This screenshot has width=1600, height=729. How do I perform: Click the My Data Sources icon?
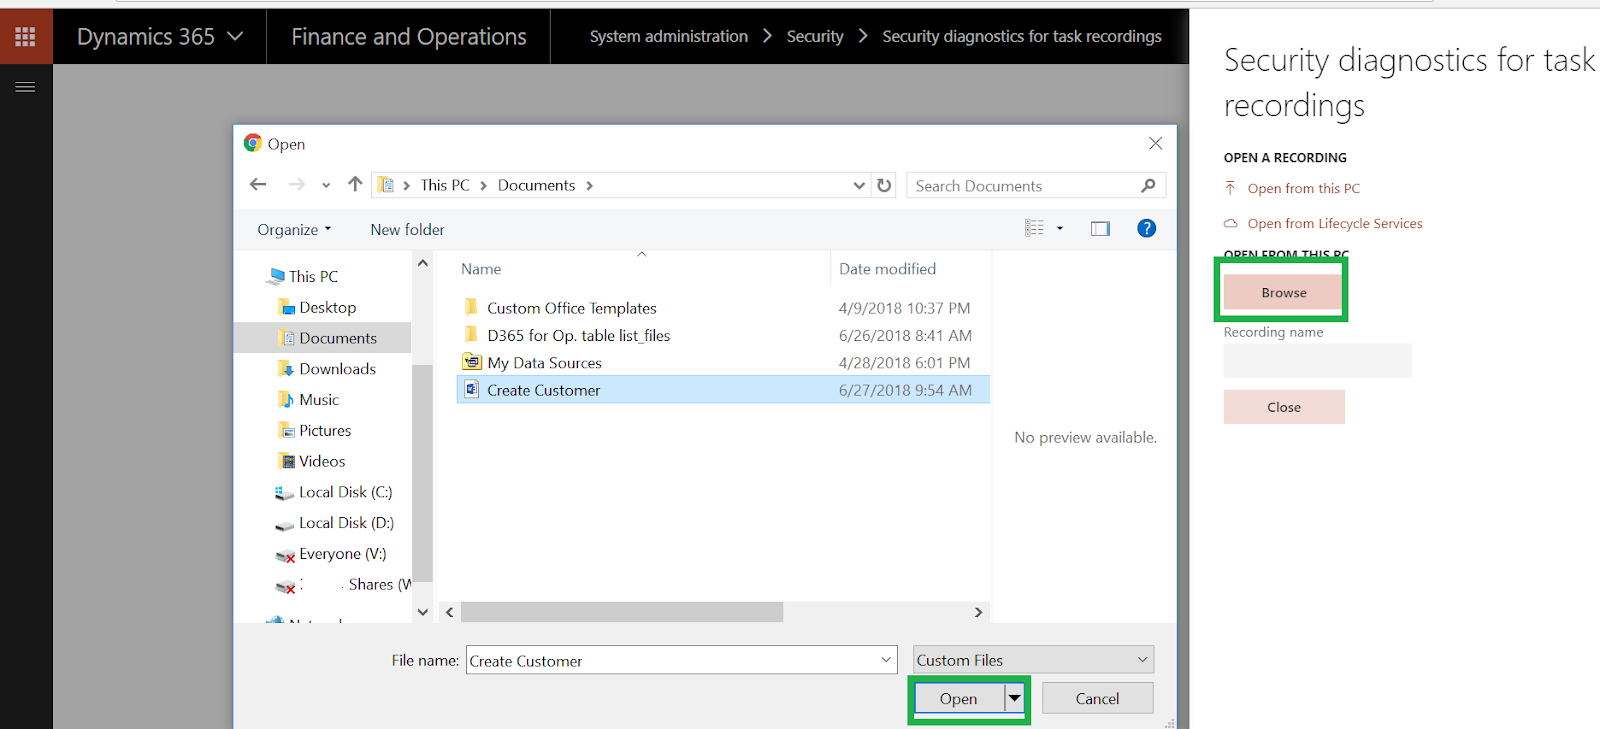tap(471, 361)
